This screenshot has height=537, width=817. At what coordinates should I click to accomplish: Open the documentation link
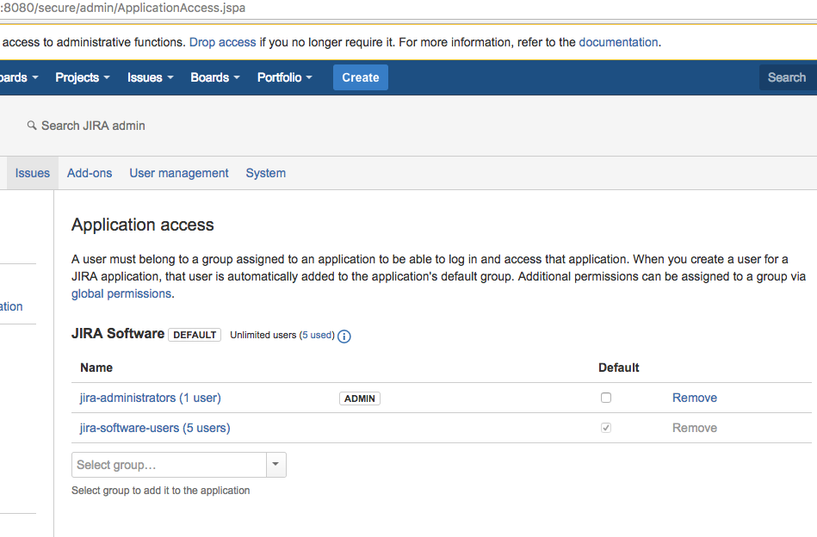[x=618, y=42]
